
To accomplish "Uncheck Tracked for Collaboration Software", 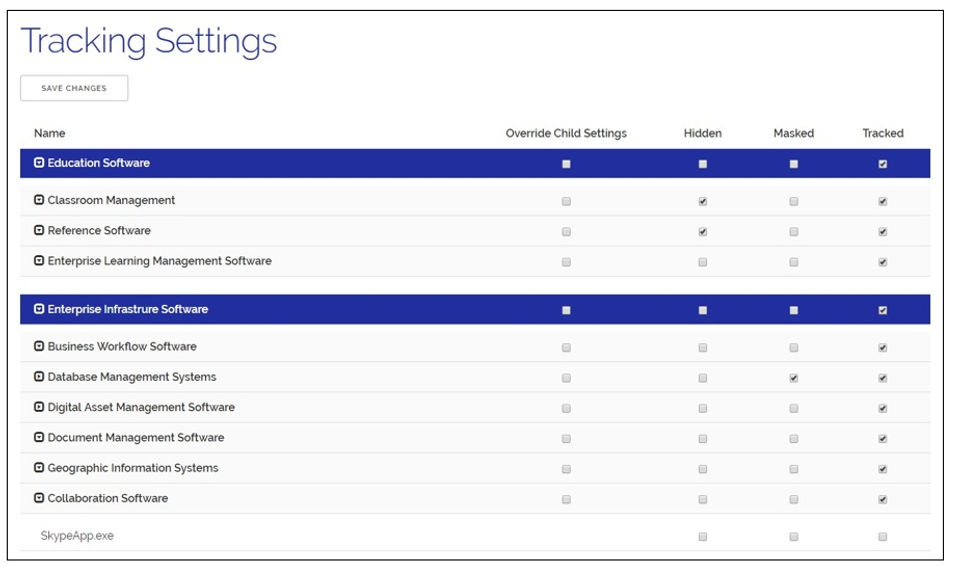I will (x=883, y=500).
